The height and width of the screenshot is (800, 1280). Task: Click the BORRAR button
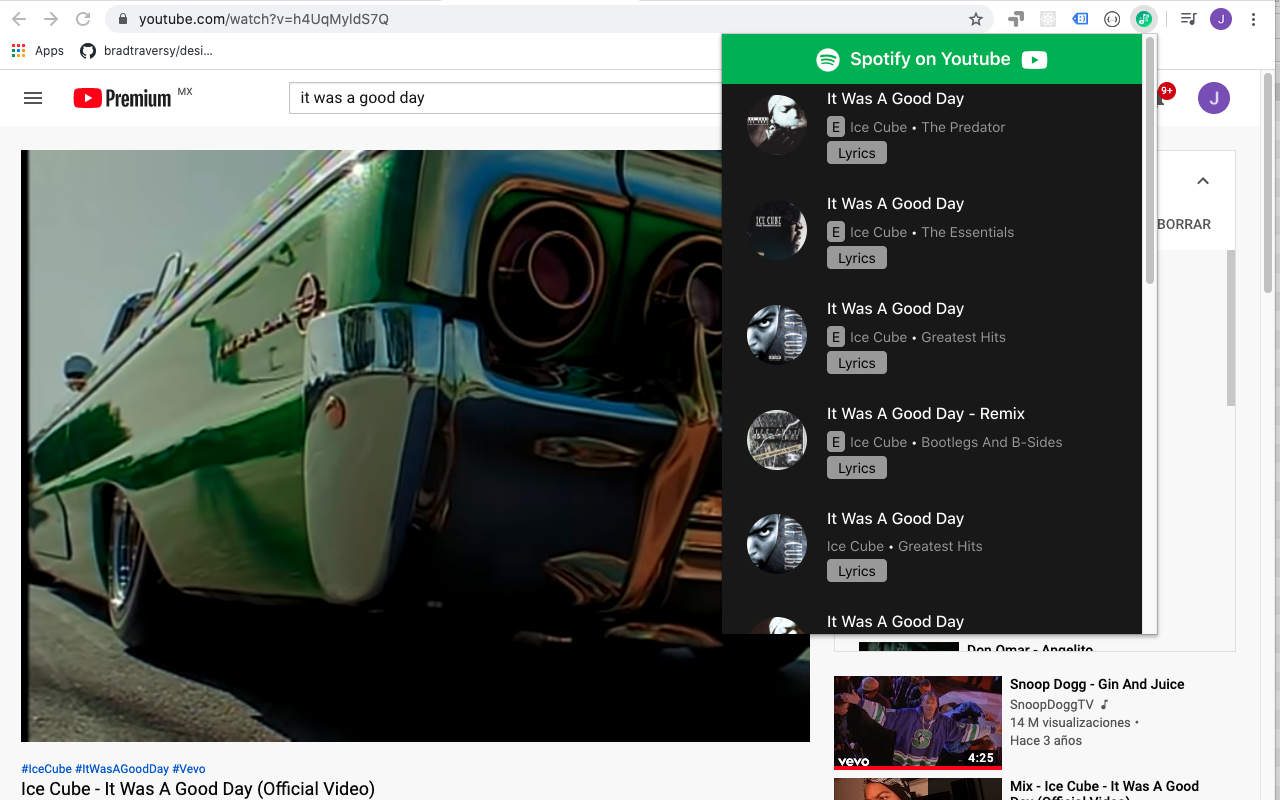click(1184, 224)
